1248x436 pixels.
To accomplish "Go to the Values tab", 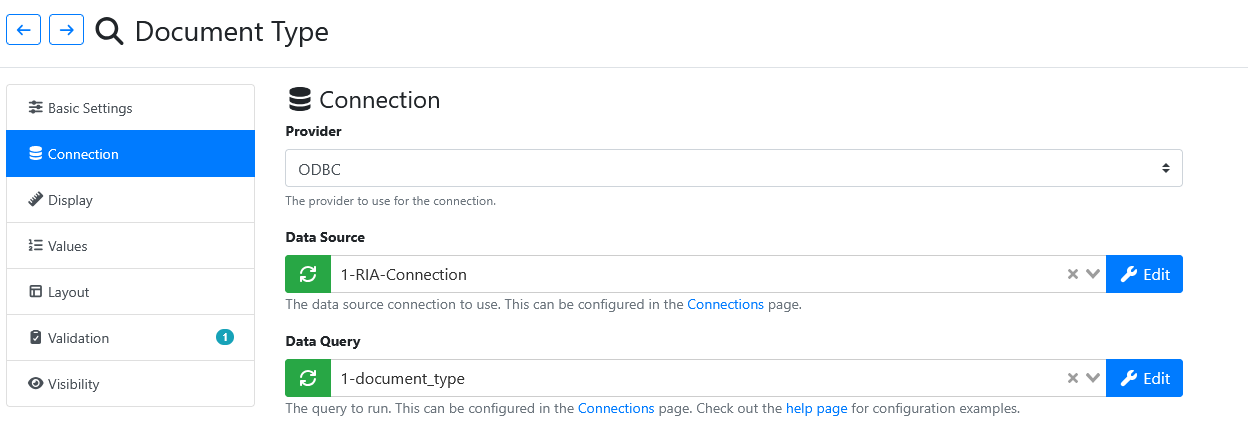I will point(130,246).
